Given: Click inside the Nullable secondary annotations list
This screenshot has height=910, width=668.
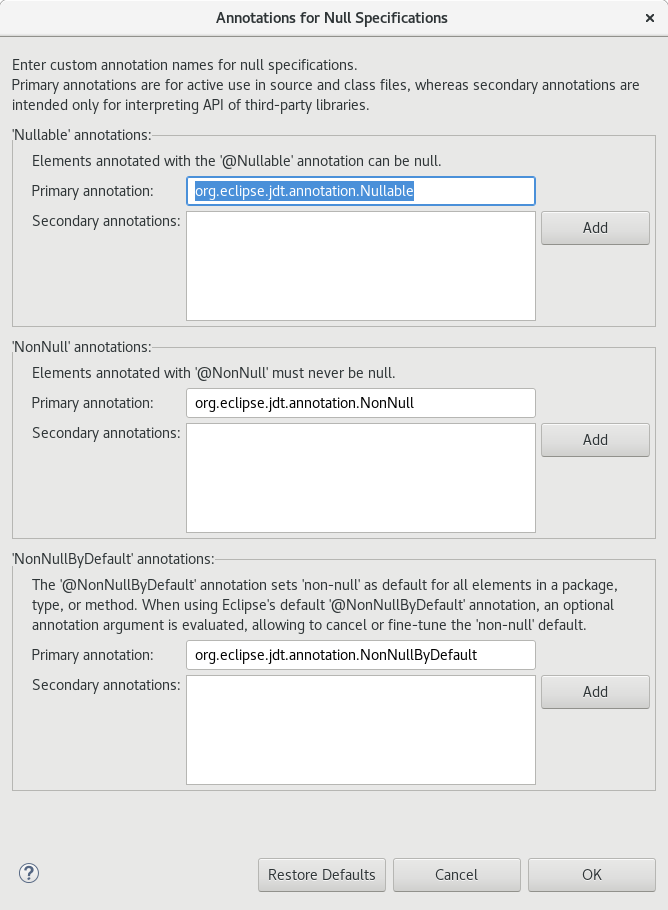Looking at the screenshot, I should (360, 265).
